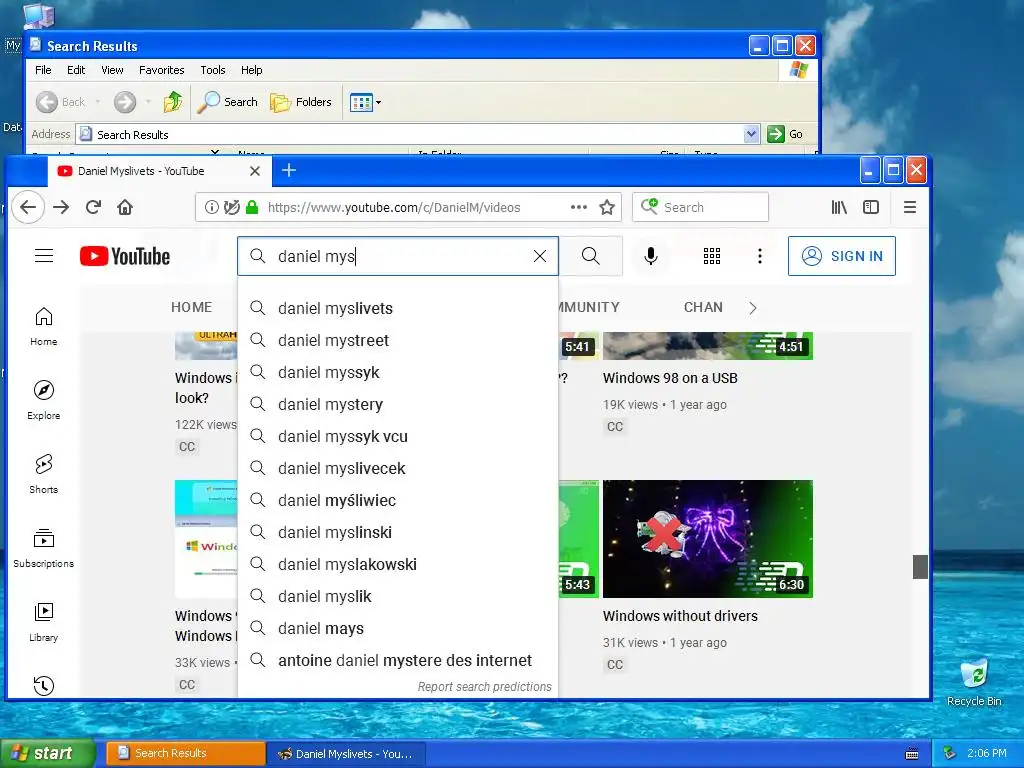Select suggestion antoine daniel mystere des internet

pos(398,660)
